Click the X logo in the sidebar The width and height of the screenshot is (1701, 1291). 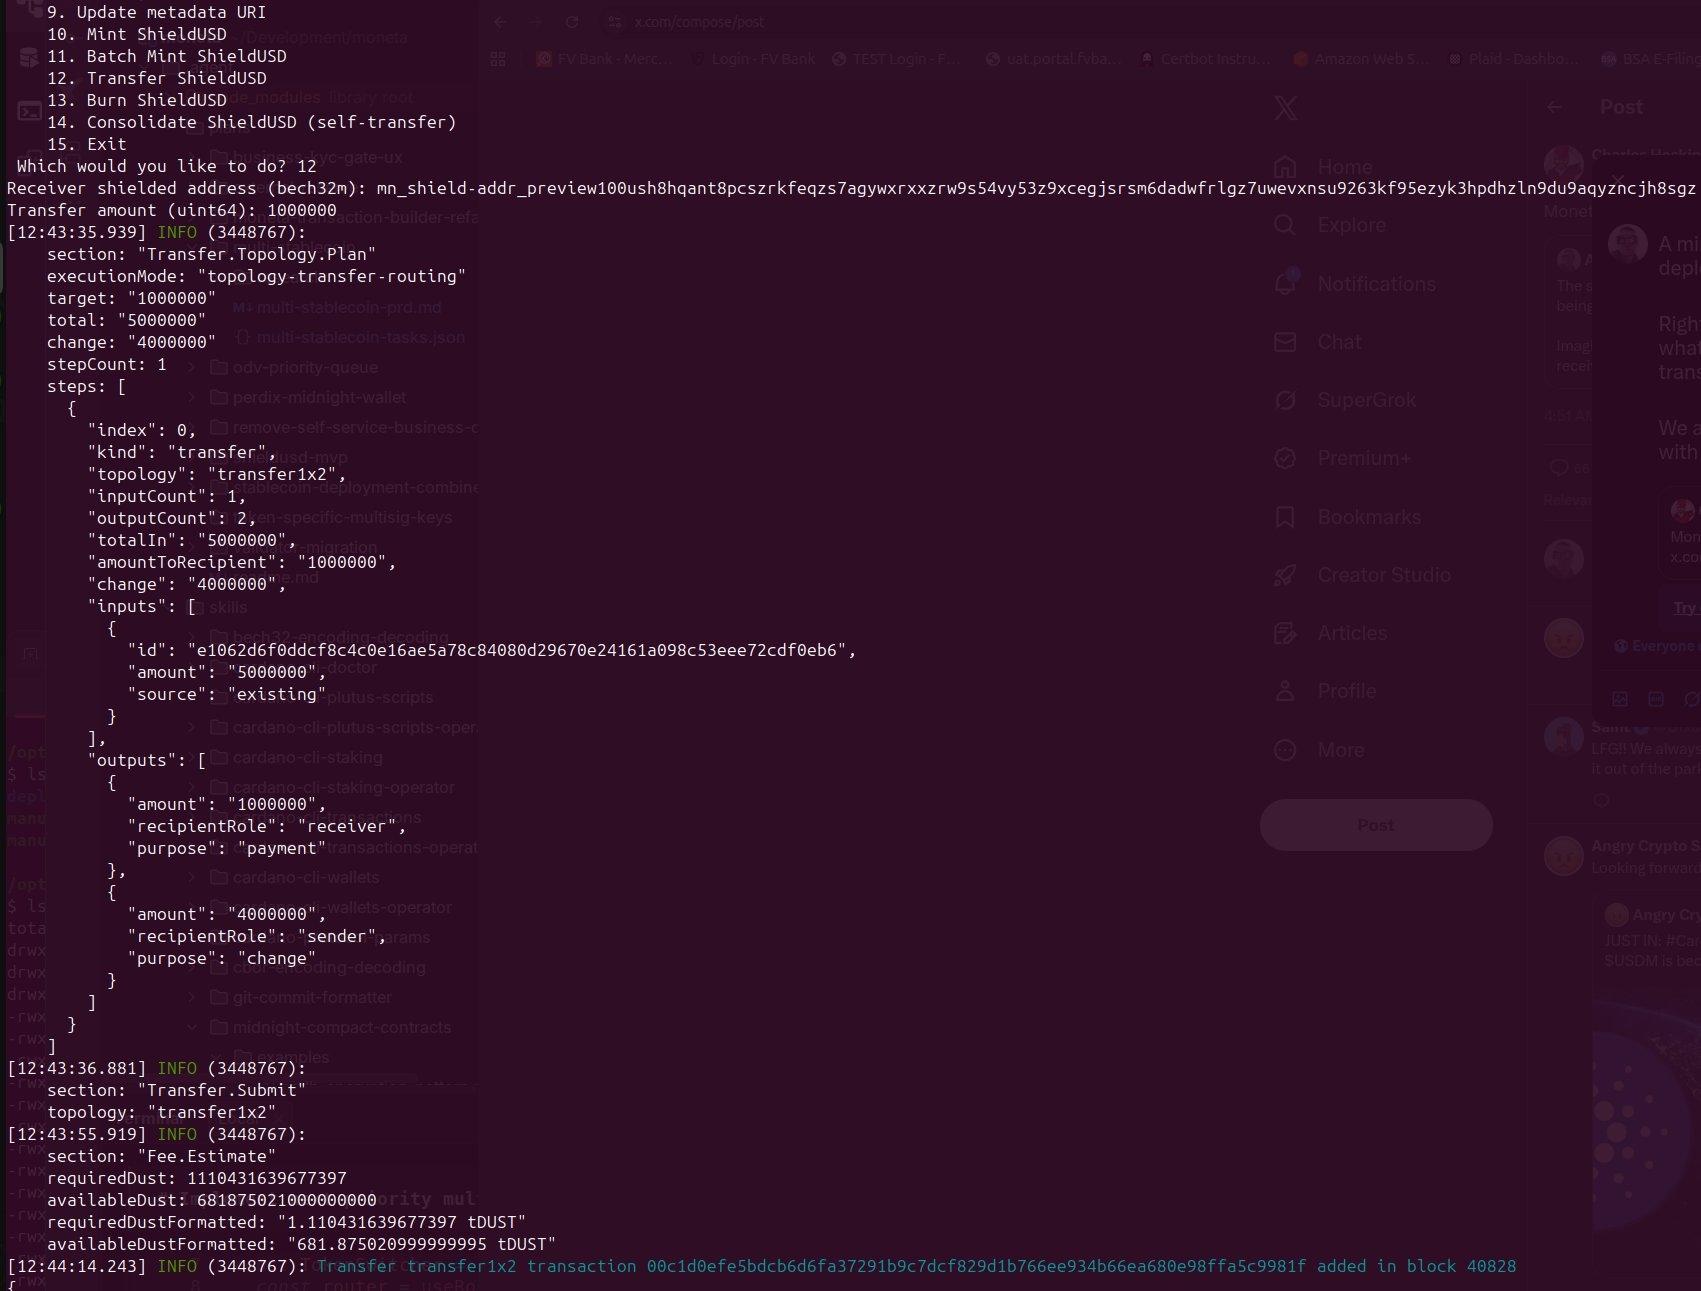tap(1286, 108)
